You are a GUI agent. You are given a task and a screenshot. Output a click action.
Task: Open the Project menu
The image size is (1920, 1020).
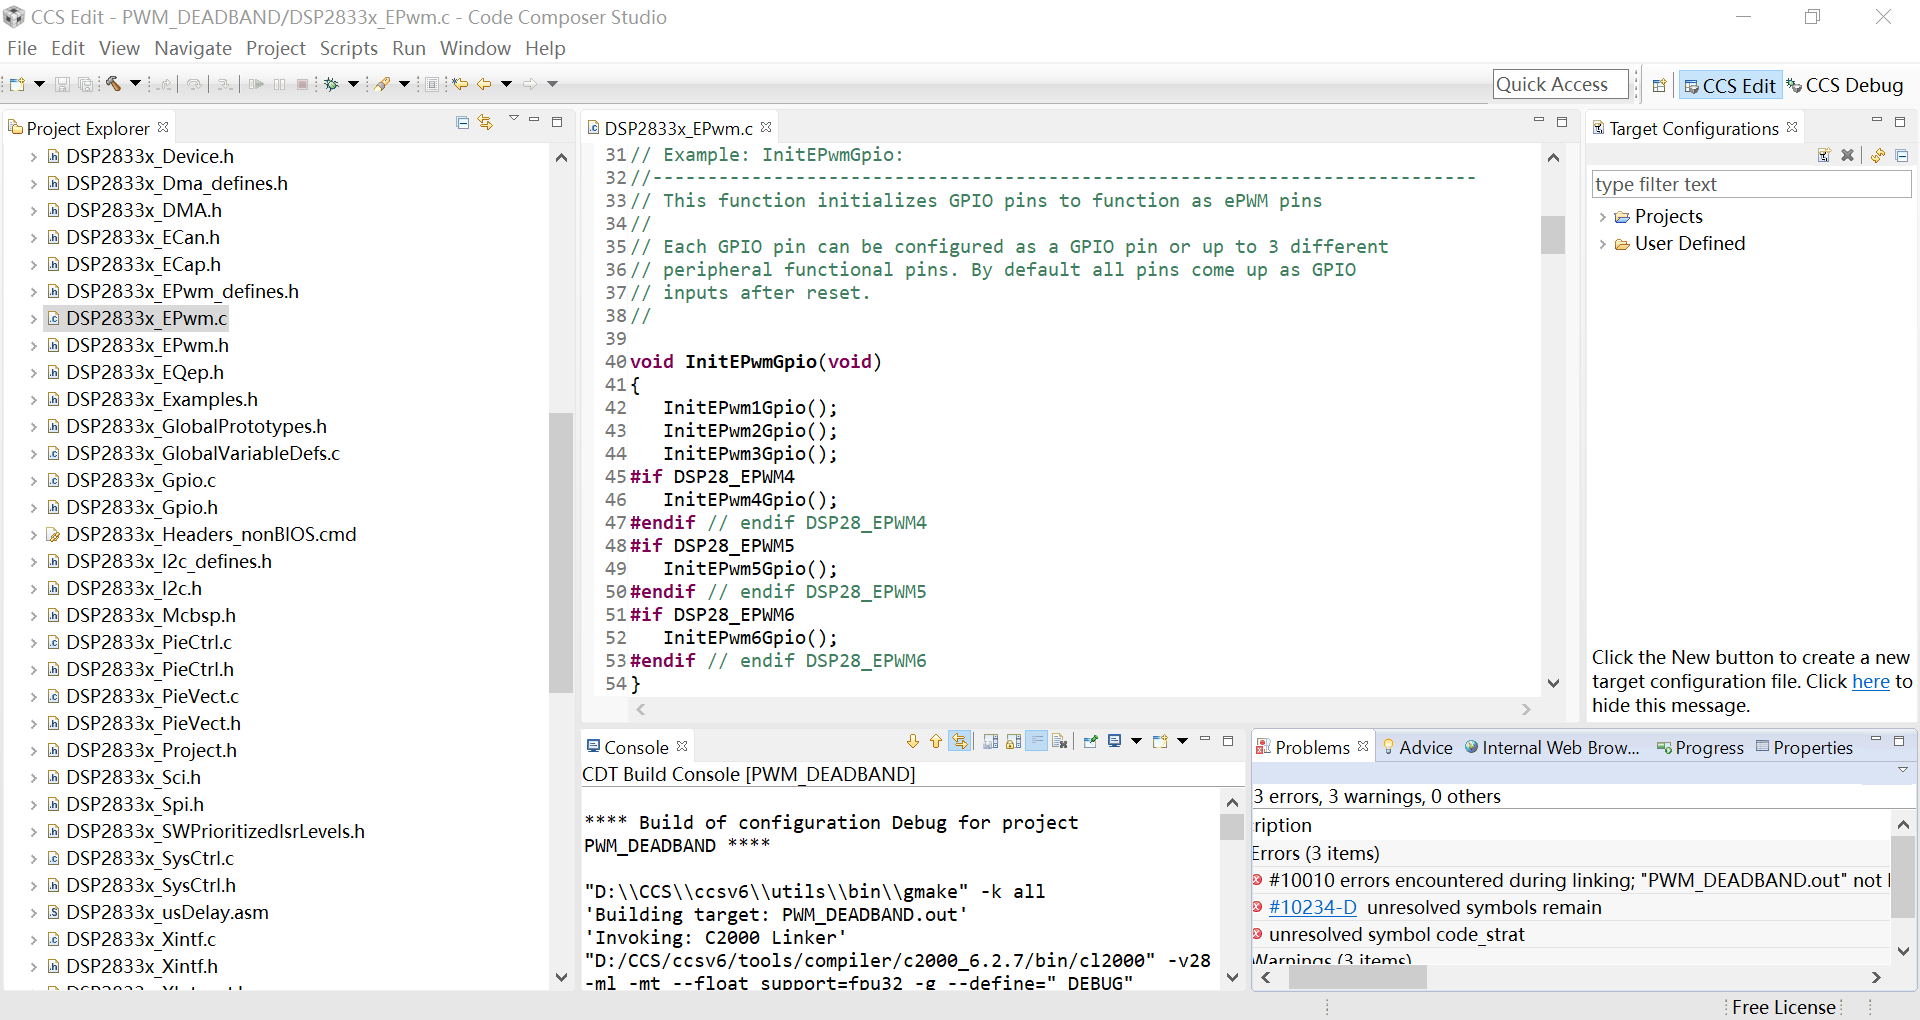275,48
